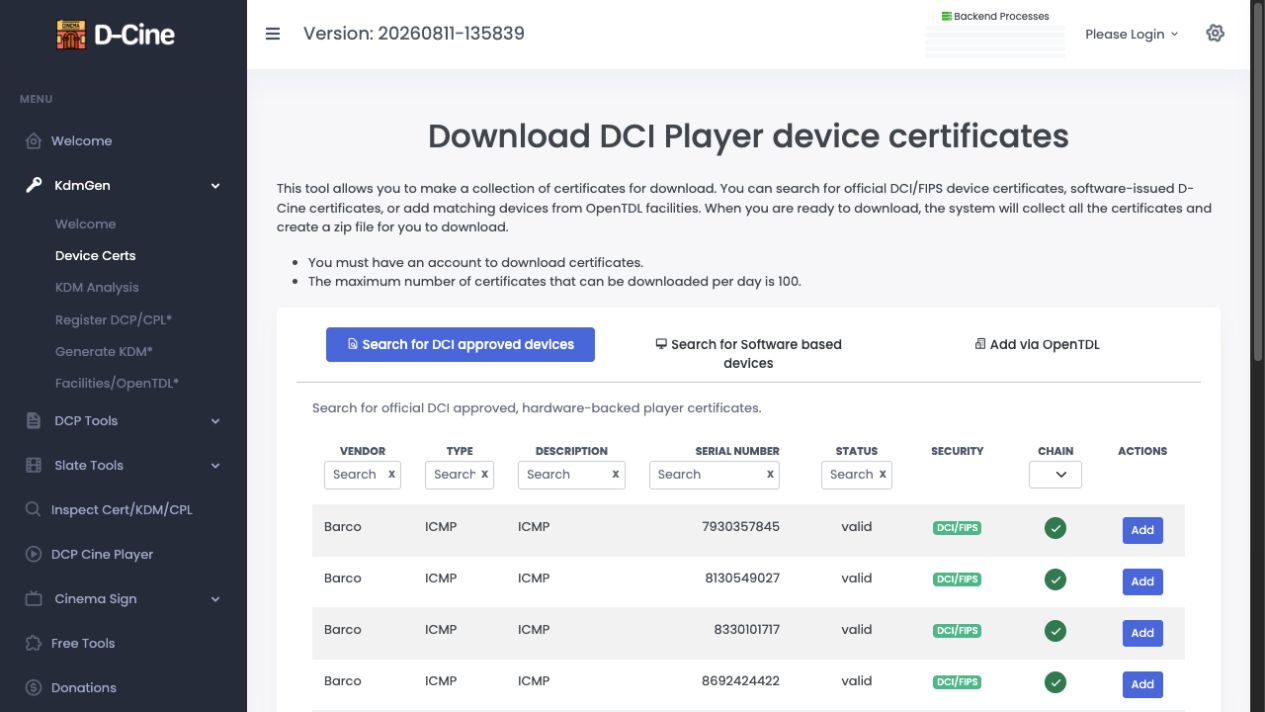
Task: Click the page vertical scrollbar
Action: pyautogui.click(x=1258, y=180)
